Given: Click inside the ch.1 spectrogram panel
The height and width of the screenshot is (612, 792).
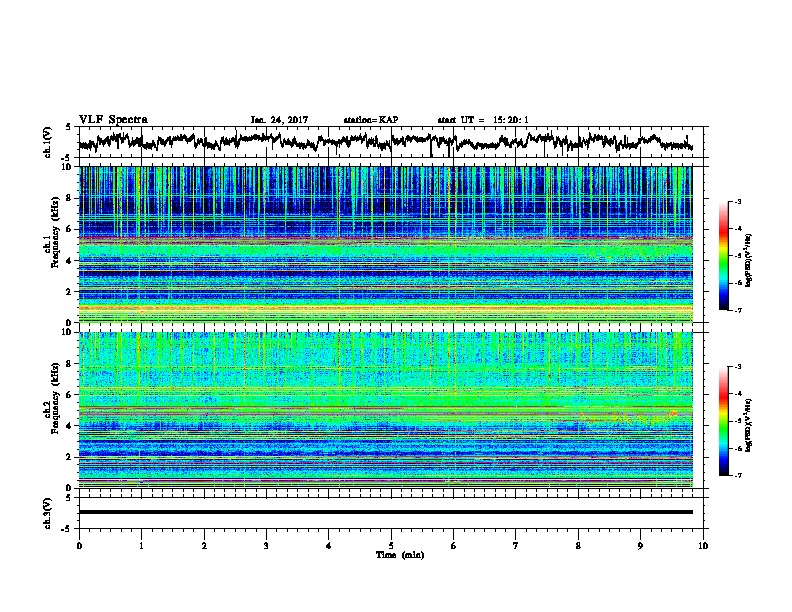Looking at the screenshot, I should [385, 244].
